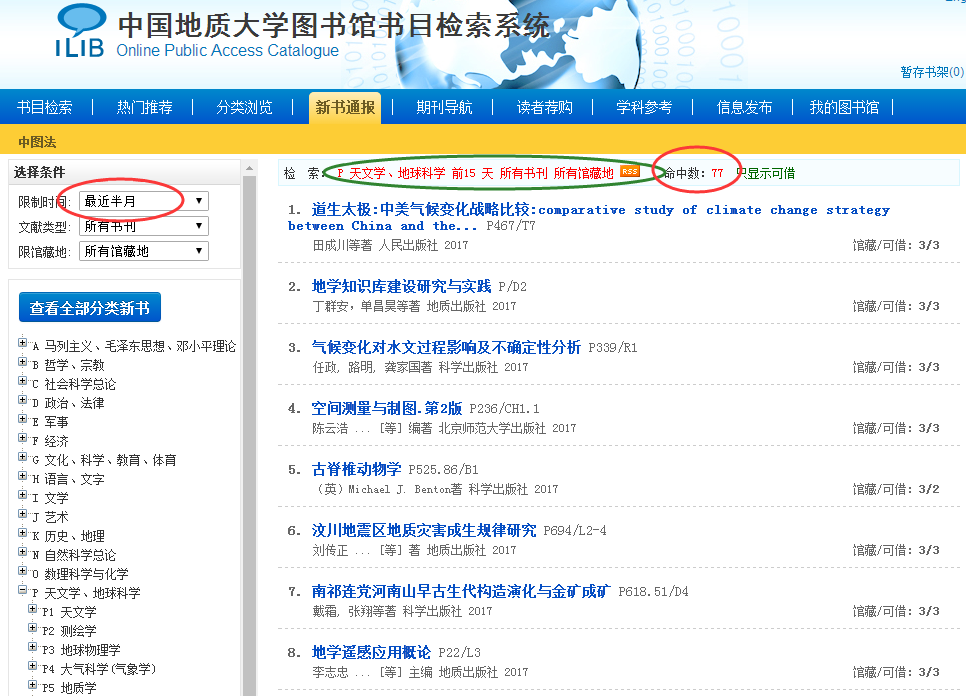This screenshot has width=966, height=696.
Task: Open the 限馆藏地 dropdown
Action: pos(143,251)
